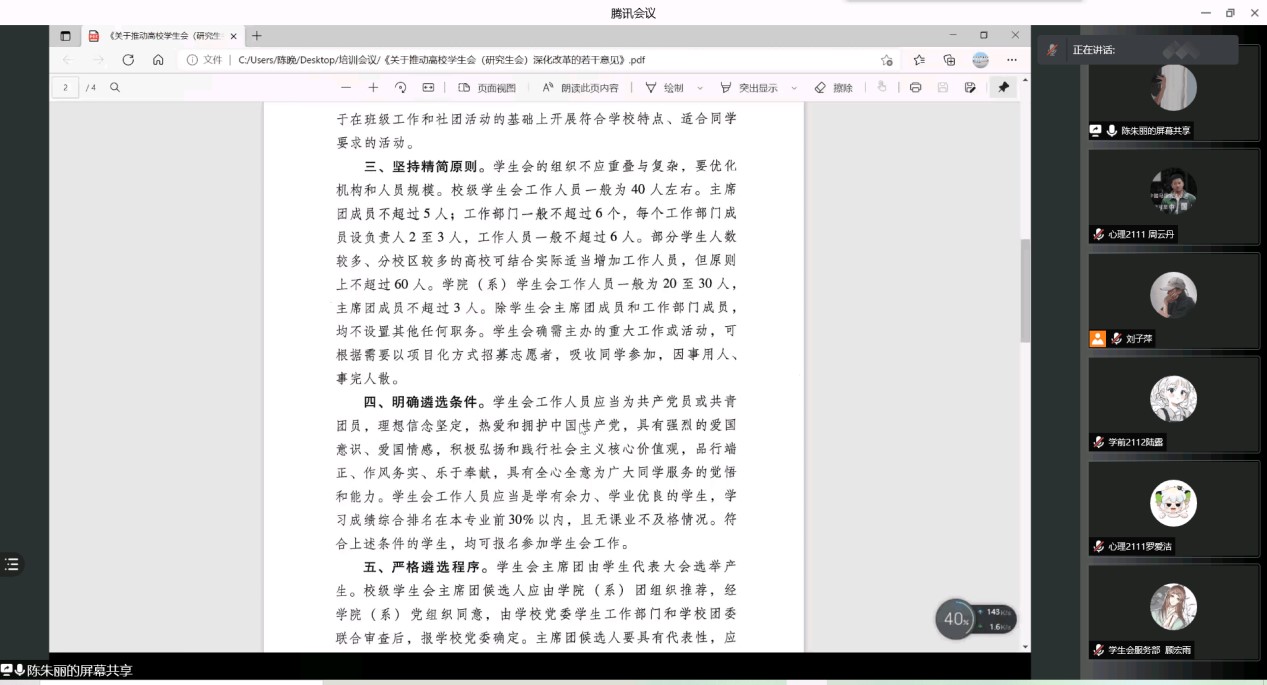Open the Edge tab actions menu icon
The height and width of the screenshot is (685, 1267).
click(x=66, y=36)
